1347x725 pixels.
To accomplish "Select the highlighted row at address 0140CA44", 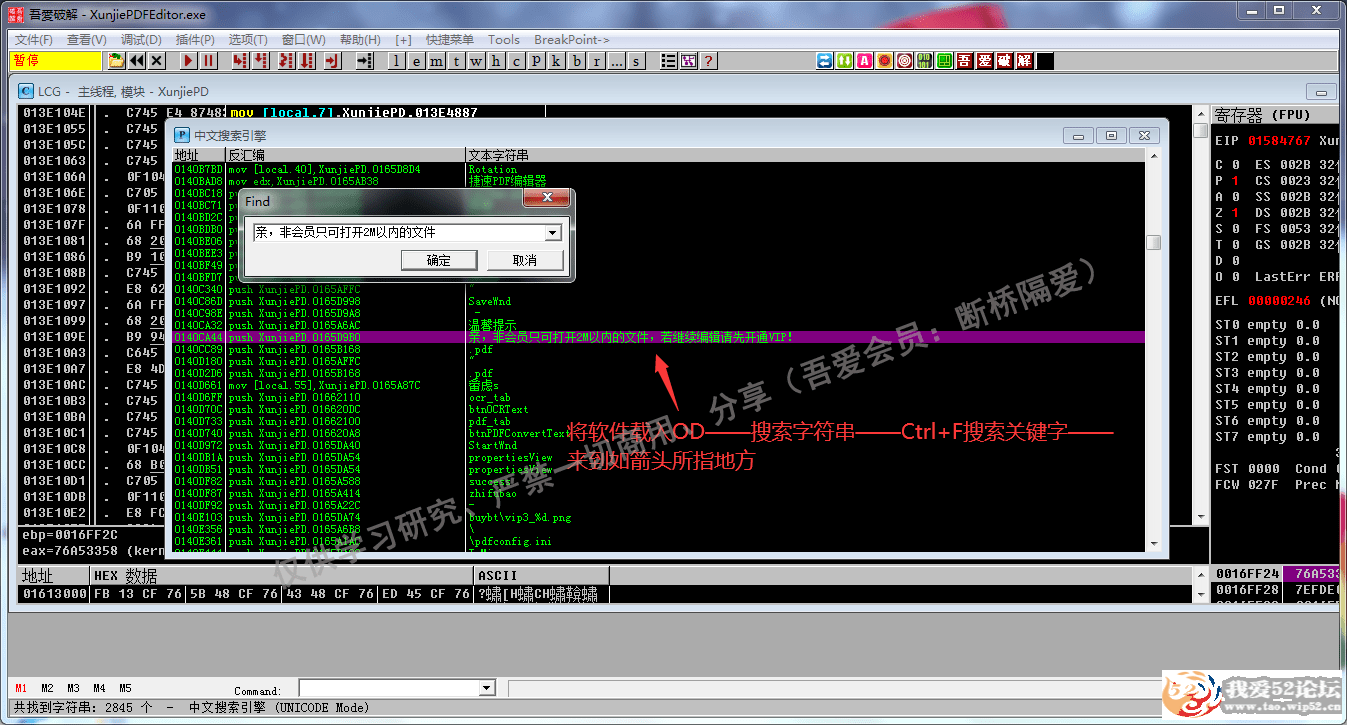I will point(659,337).
